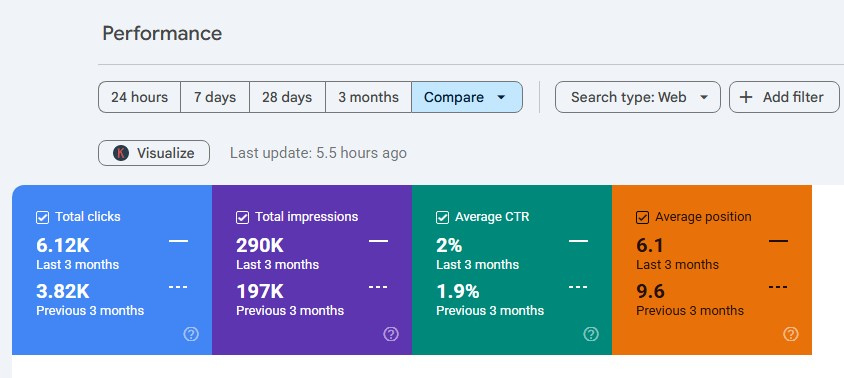The image size is (844, 378).
Task: Click the 3.82K previous clicks value
Action: (x=63, y=292)
